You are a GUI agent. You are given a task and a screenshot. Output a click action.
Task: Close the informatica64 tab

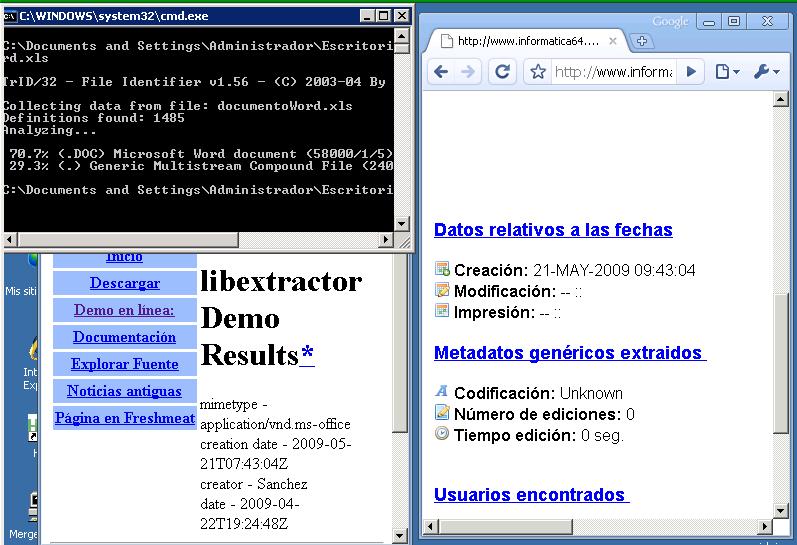(x=613, y=41)
